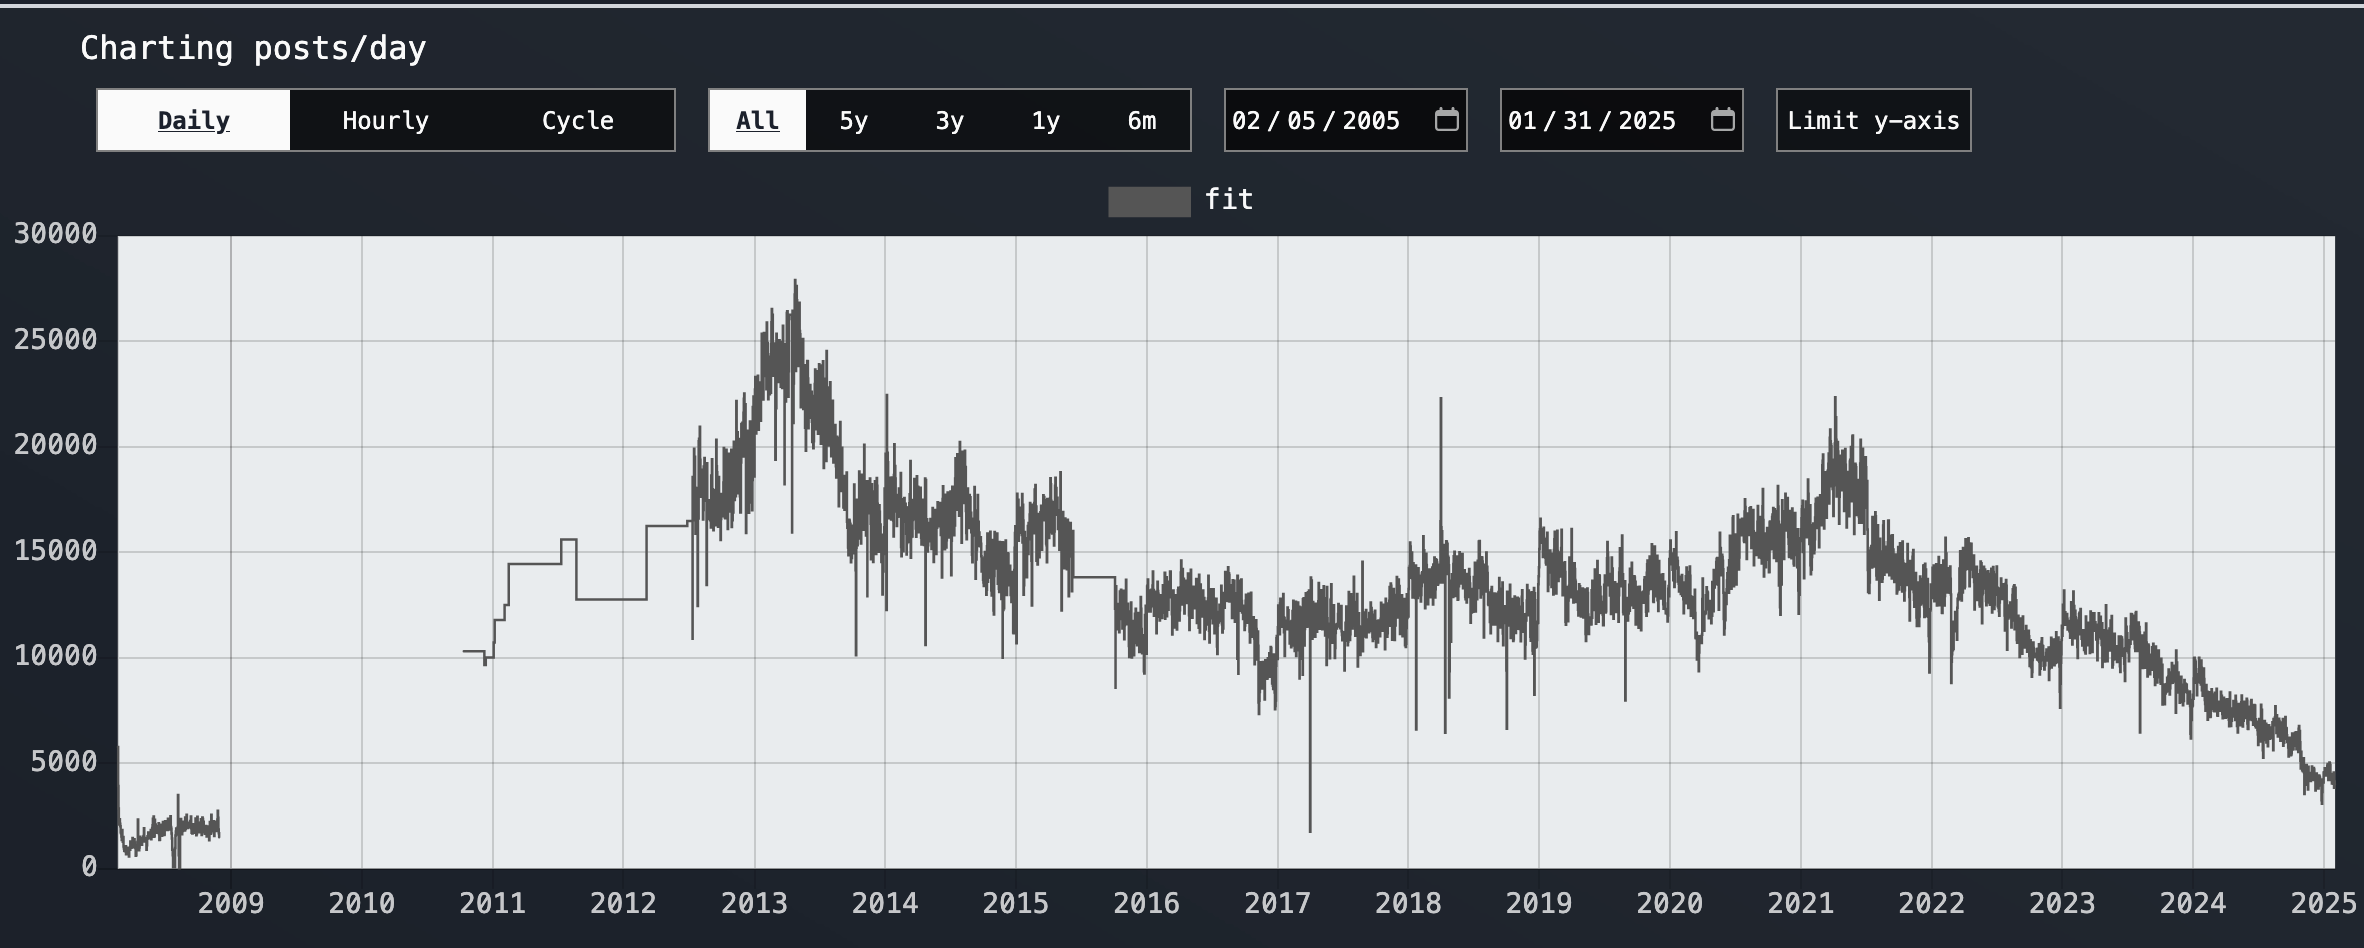2364x948 pixels.
Task: Click the 30000 y-axis label
Action: tap(56, 234)
